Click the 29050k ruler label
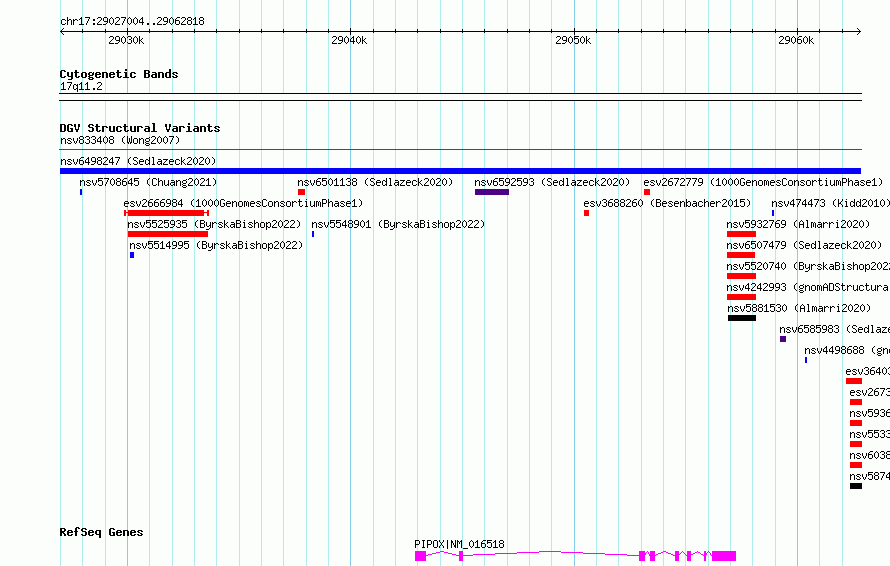This screenshot has width=890, height=566. (573, 40)
